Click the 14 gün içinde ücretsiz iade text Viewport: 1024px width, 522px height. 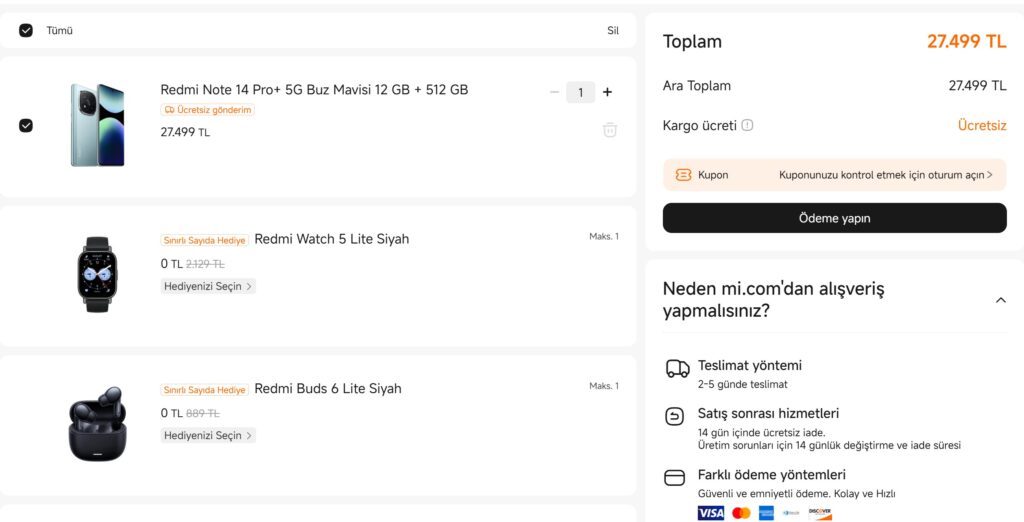(x=761, y=432)
